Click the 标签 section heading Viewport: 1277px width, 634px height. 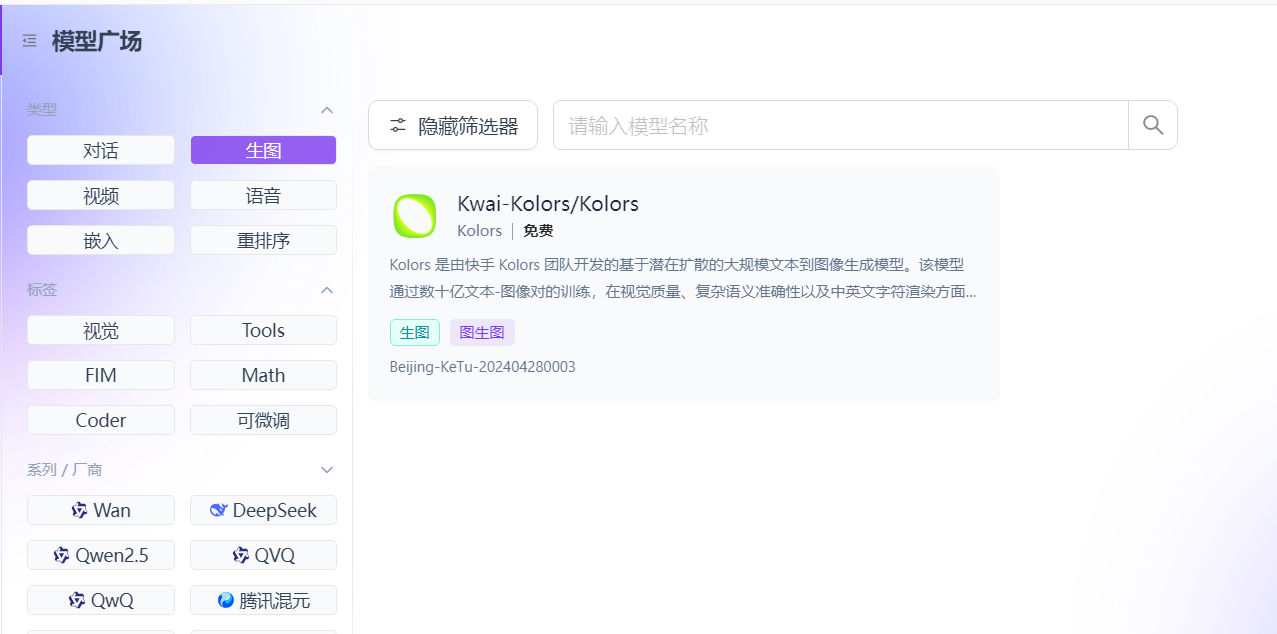coord(42,290)
